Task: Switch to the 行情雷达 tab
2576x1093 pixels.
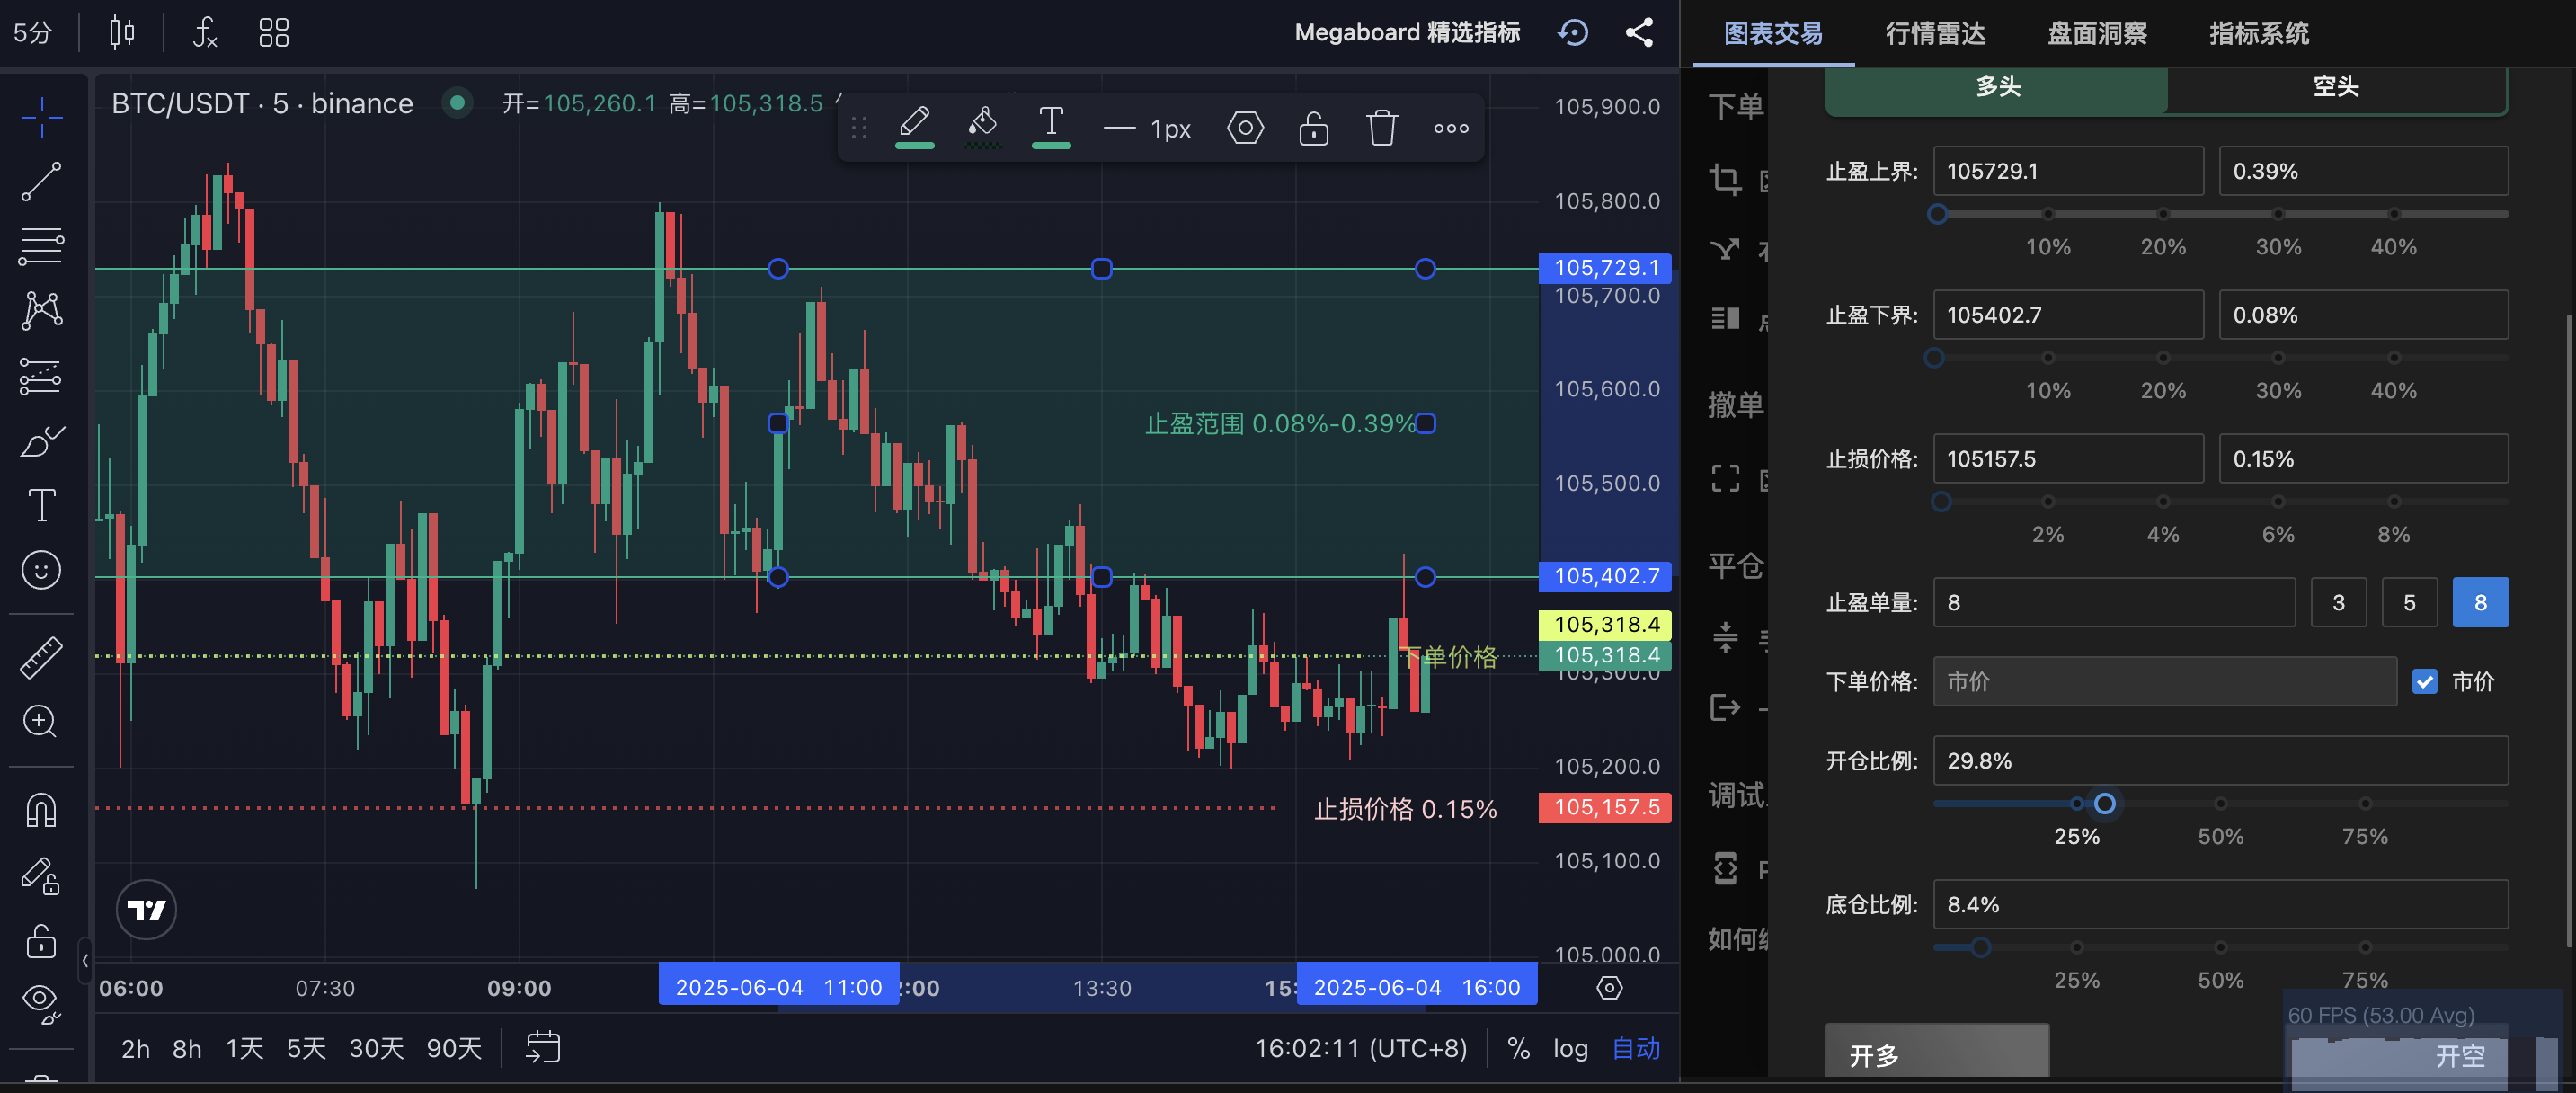Action: 1935,33
